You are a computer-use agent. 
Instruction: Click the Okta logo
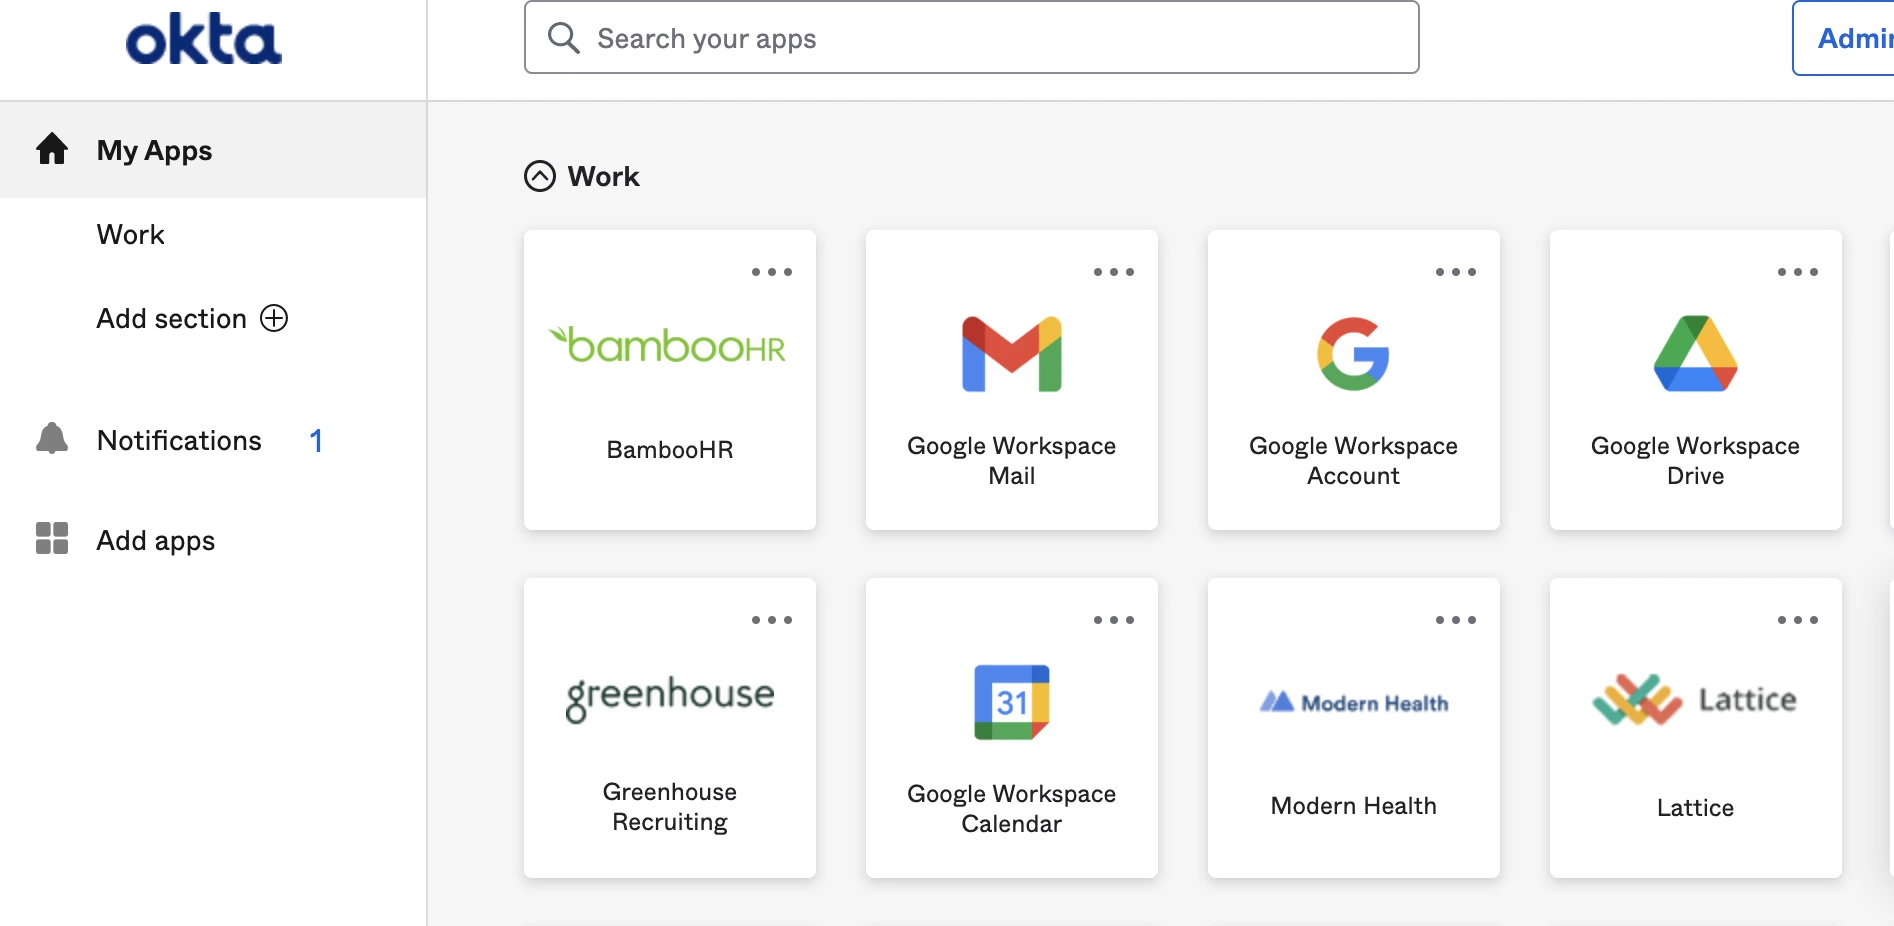coord(204,40)
